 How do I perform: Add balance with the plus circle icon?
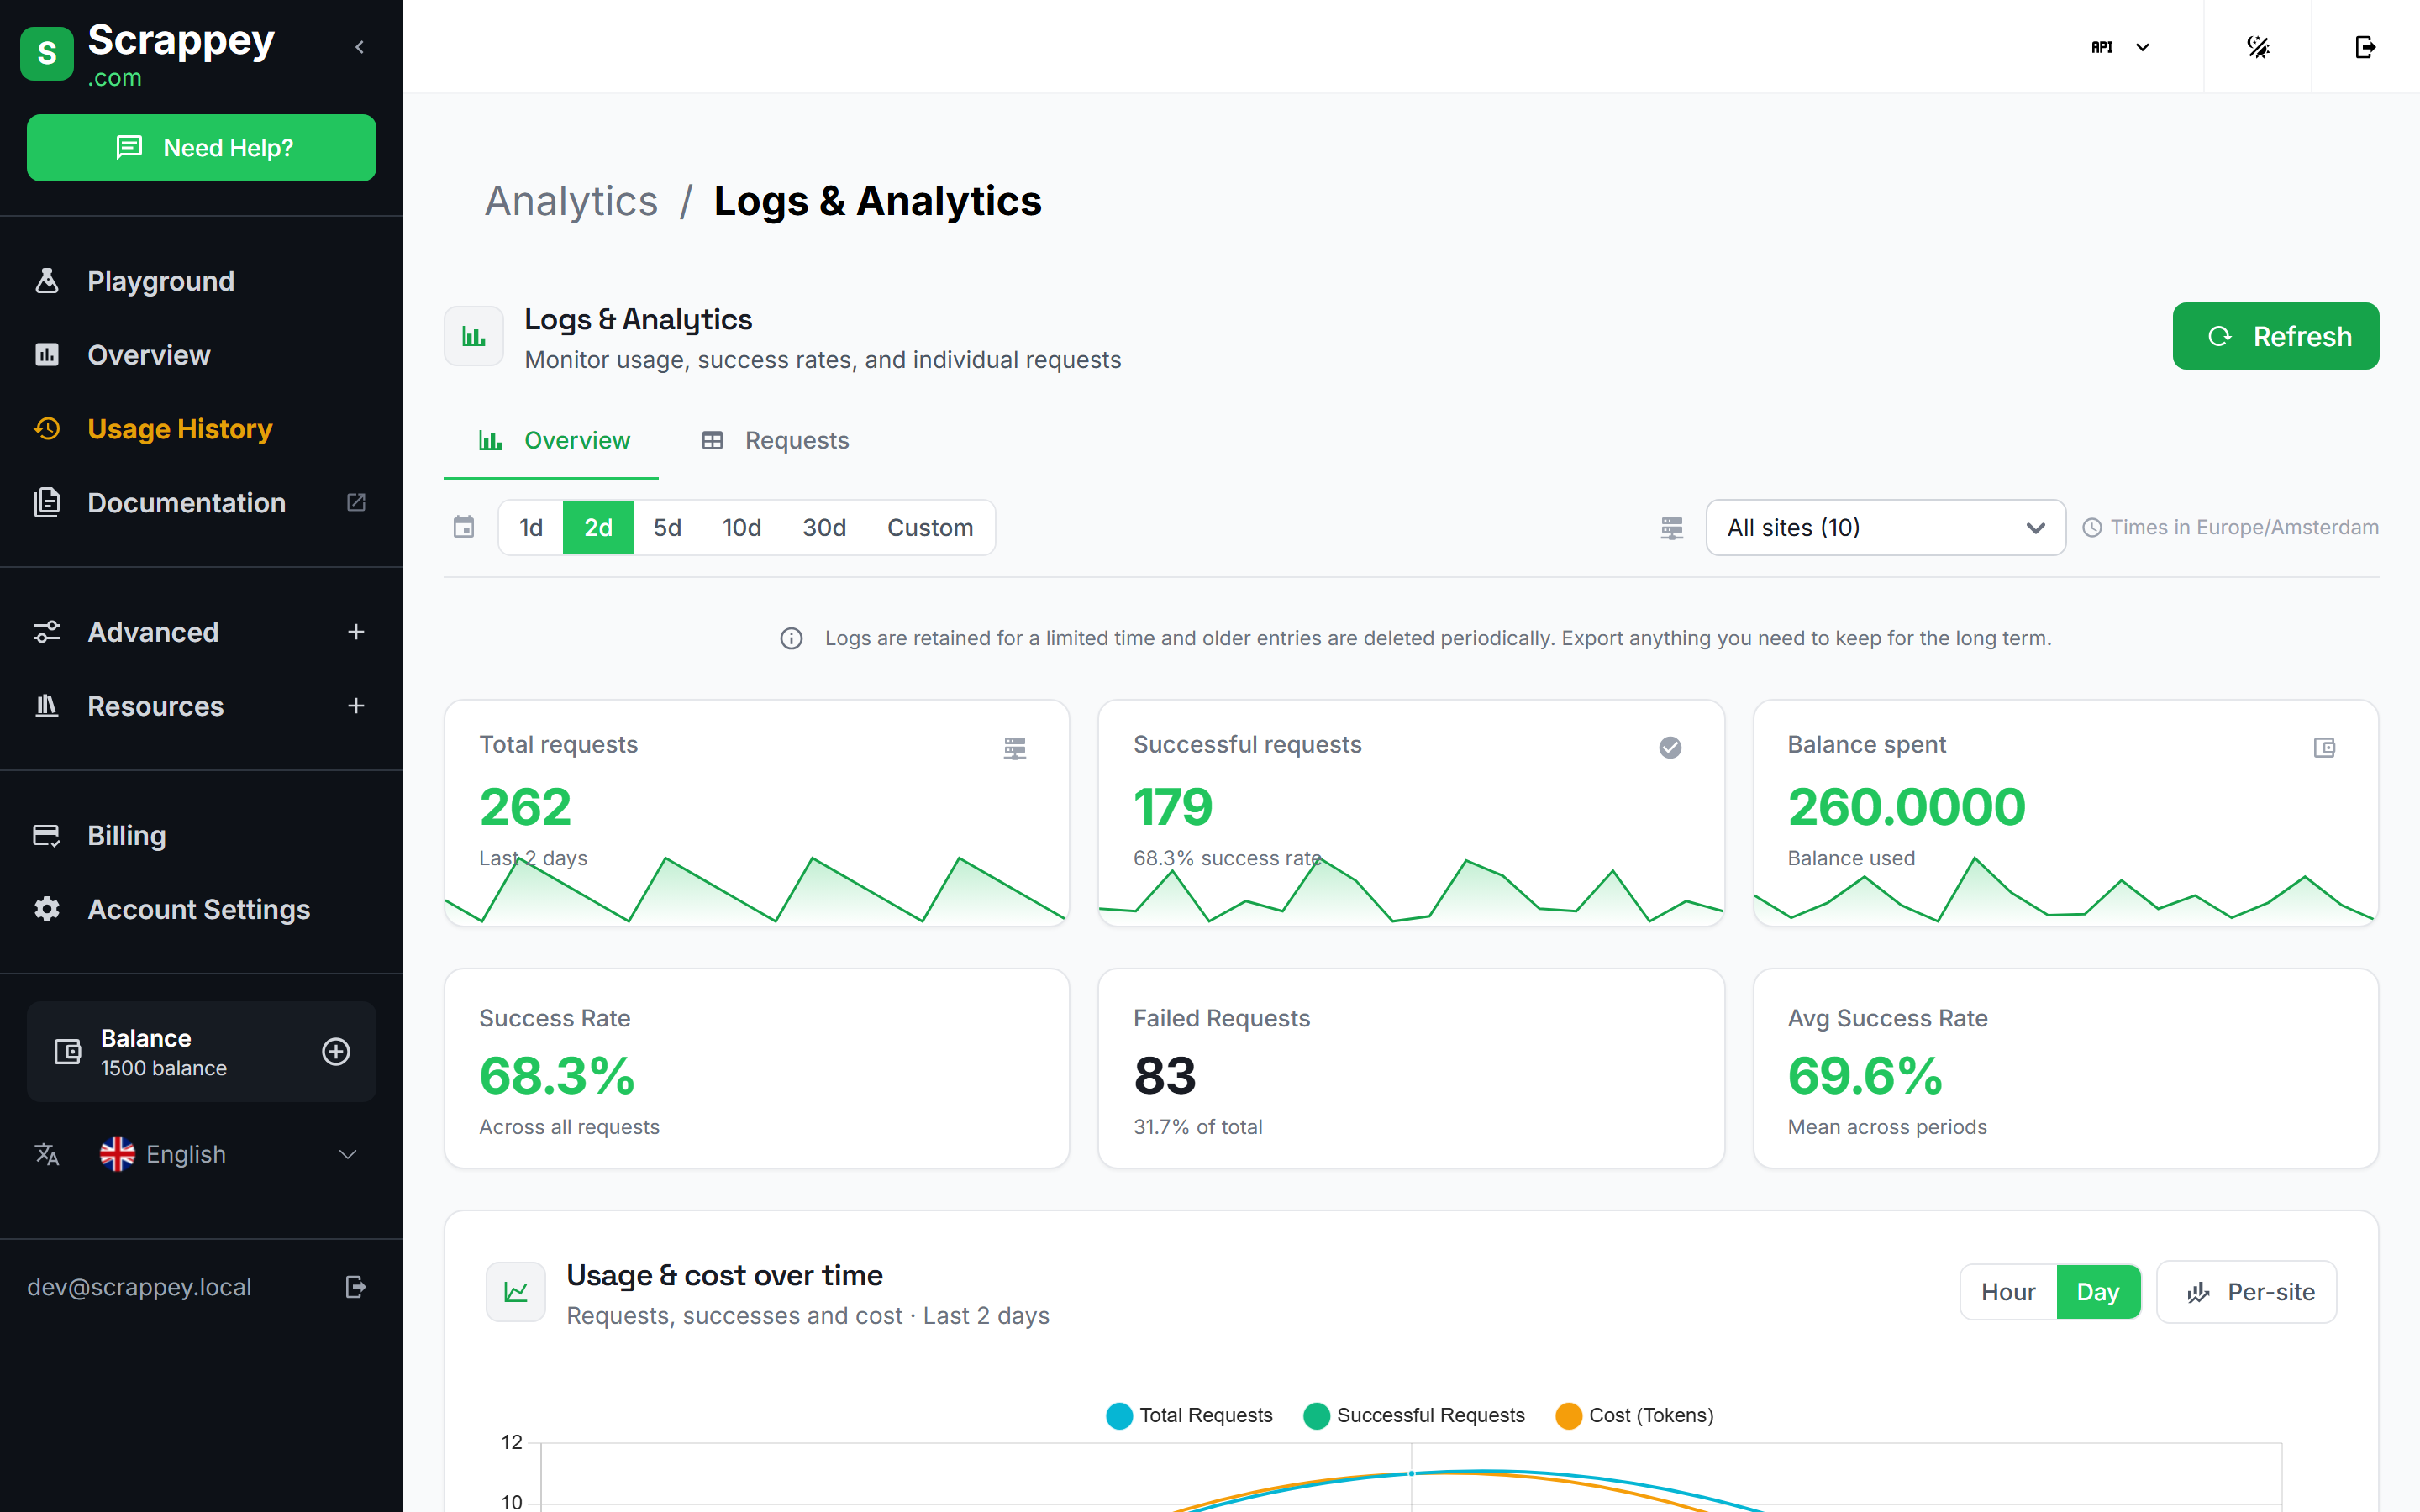pyautogui.click(x=336, y=1051)
